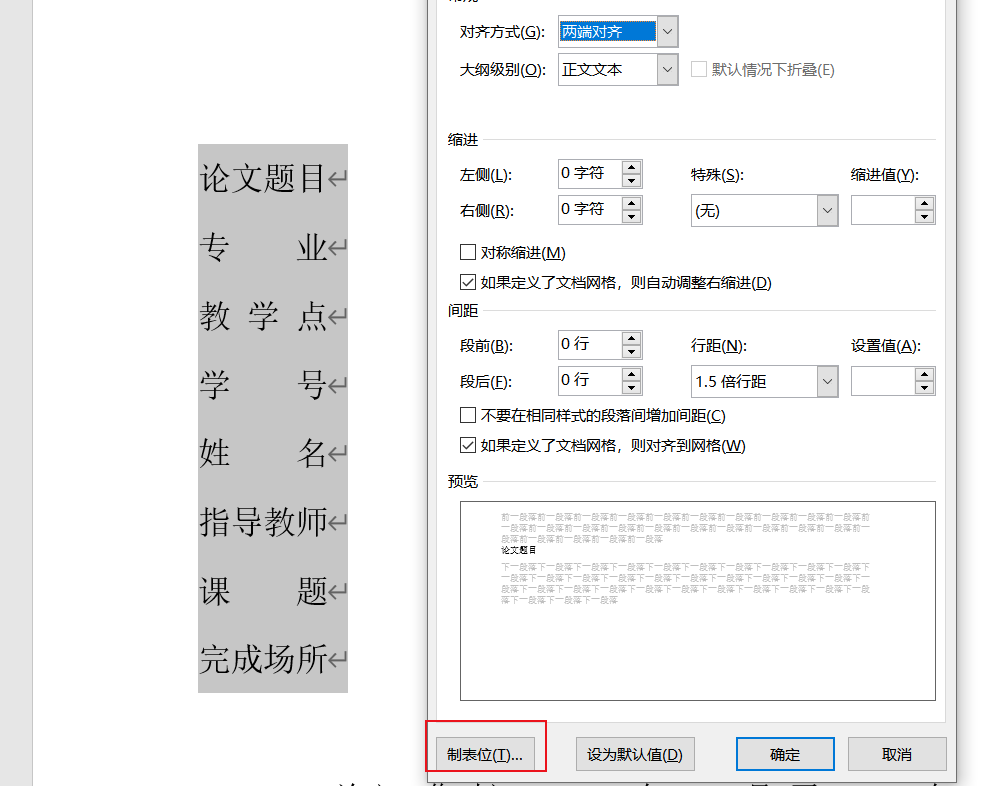Click the 设为默认值 button
Viewport: 996px width, 786px height.
[635, 754]
